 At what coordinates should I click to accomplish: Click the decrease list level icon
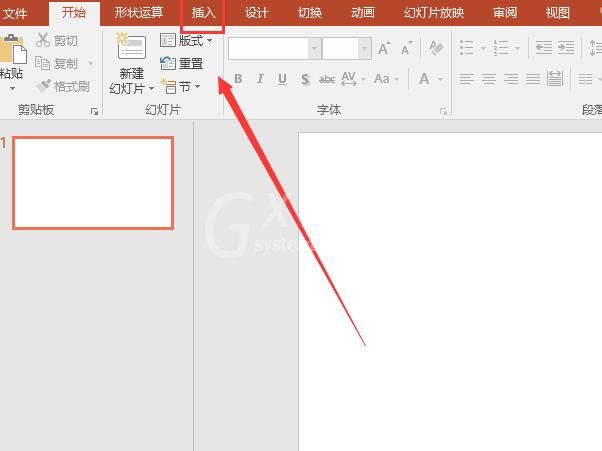(544, 48)
